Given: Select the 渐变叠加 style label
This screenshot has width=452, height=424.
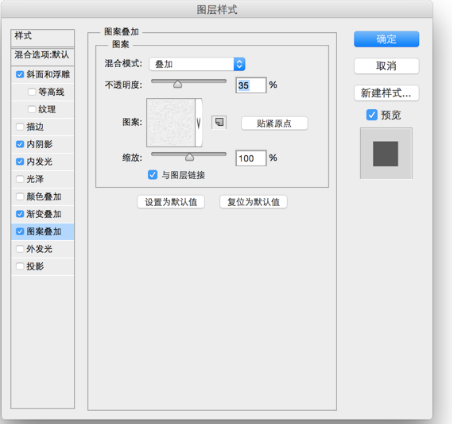Looking at the screenshot, I should [x=44, y=214].
